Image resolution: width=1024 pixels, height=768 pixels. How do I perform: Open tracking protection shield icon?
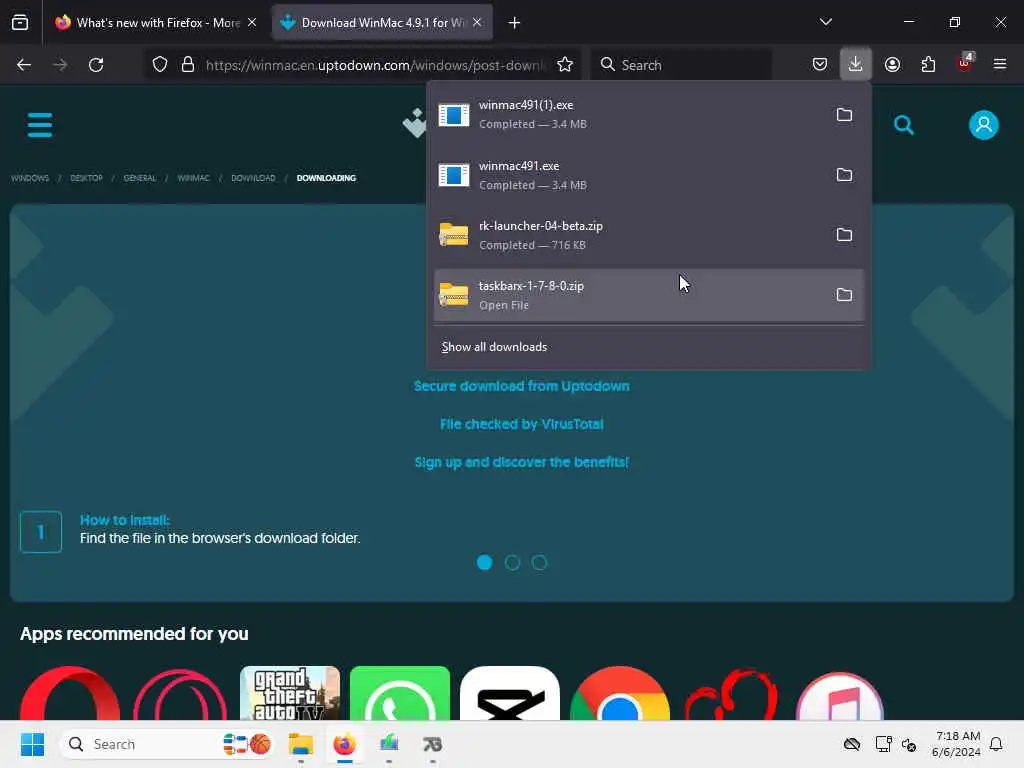[160, 65]
